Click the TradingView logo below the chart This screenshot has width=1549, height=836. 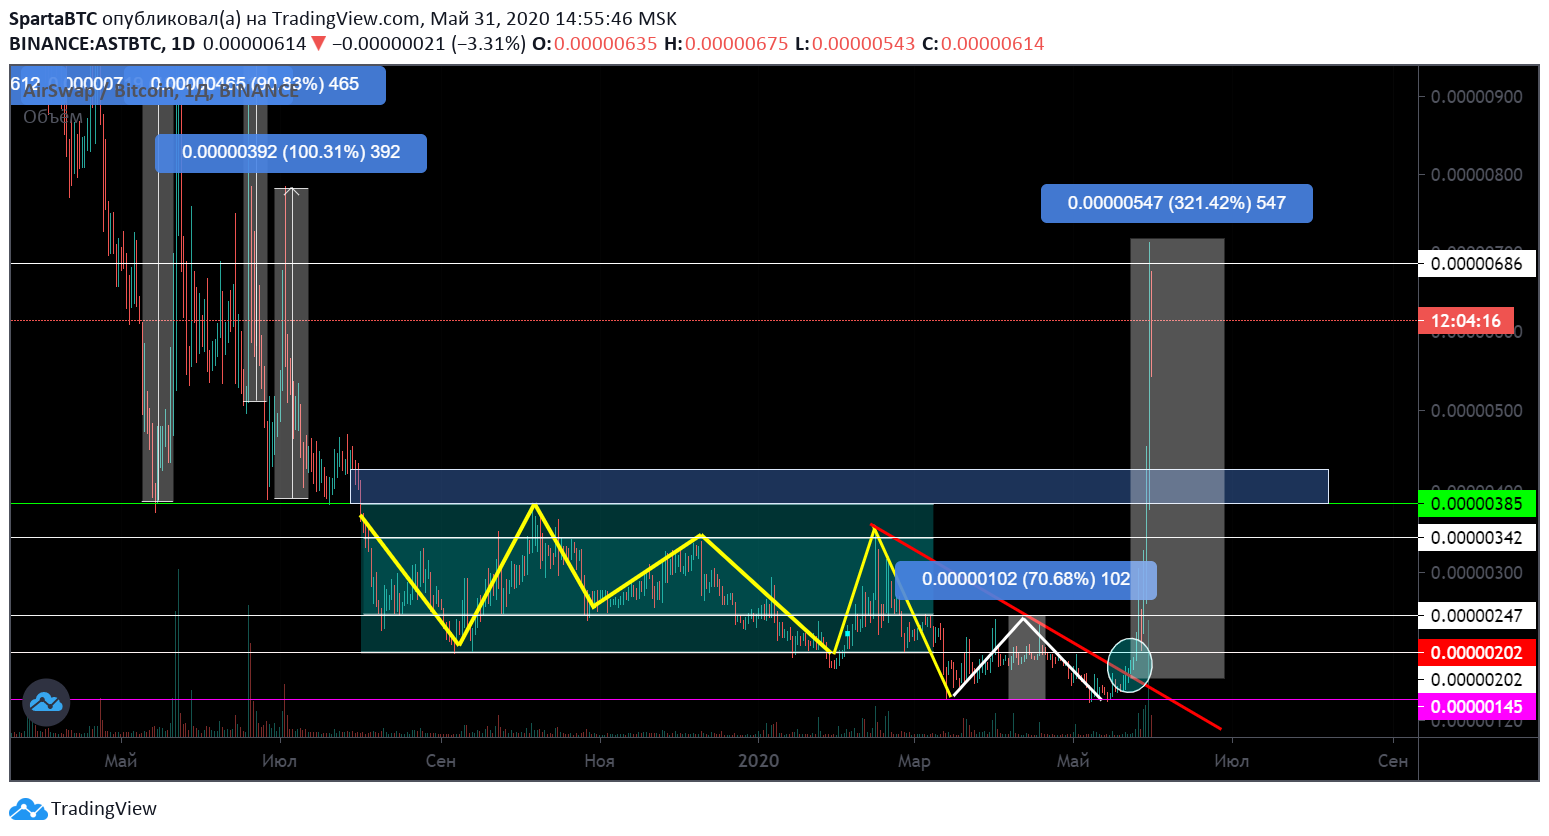(83, 808)
